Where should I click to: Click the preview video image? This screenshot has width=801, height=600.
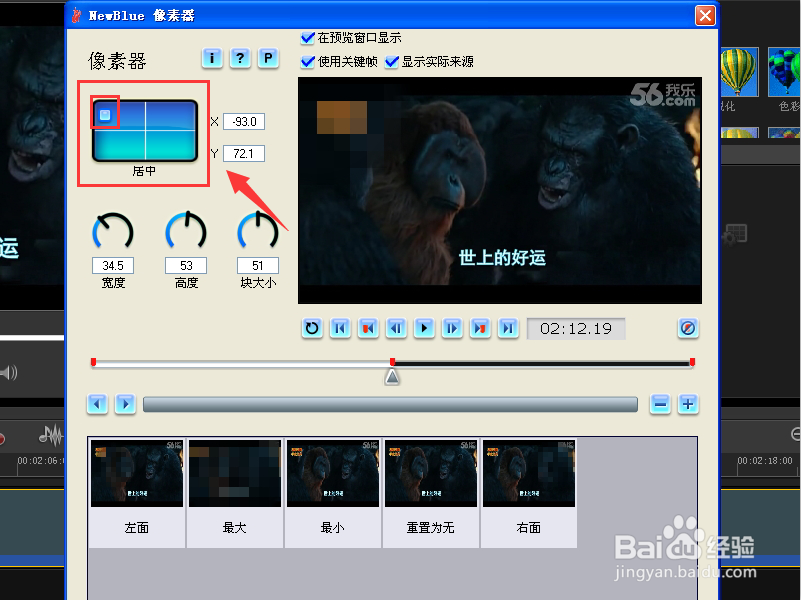(x=500, y=190)
